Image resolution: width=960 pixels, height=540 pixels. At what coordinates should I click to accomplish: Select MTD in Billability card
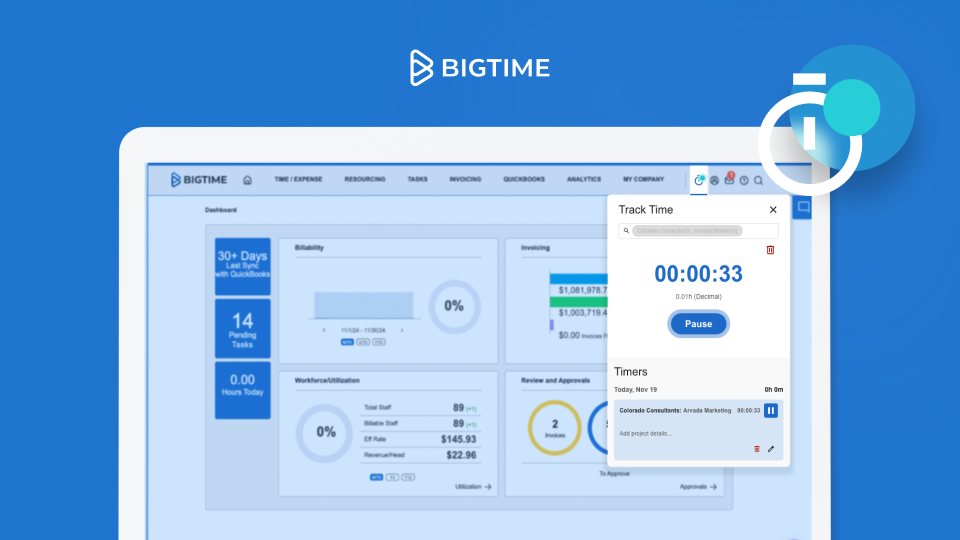tap(347, 342)
